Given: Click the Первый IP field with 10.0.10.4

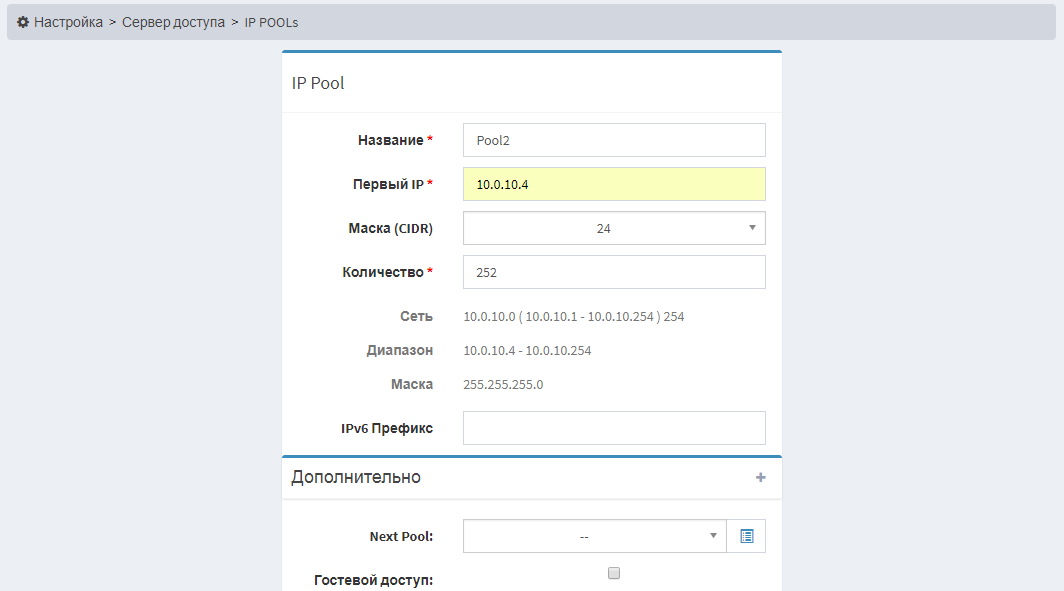Looking at the screenshot, I should [614, 184].
